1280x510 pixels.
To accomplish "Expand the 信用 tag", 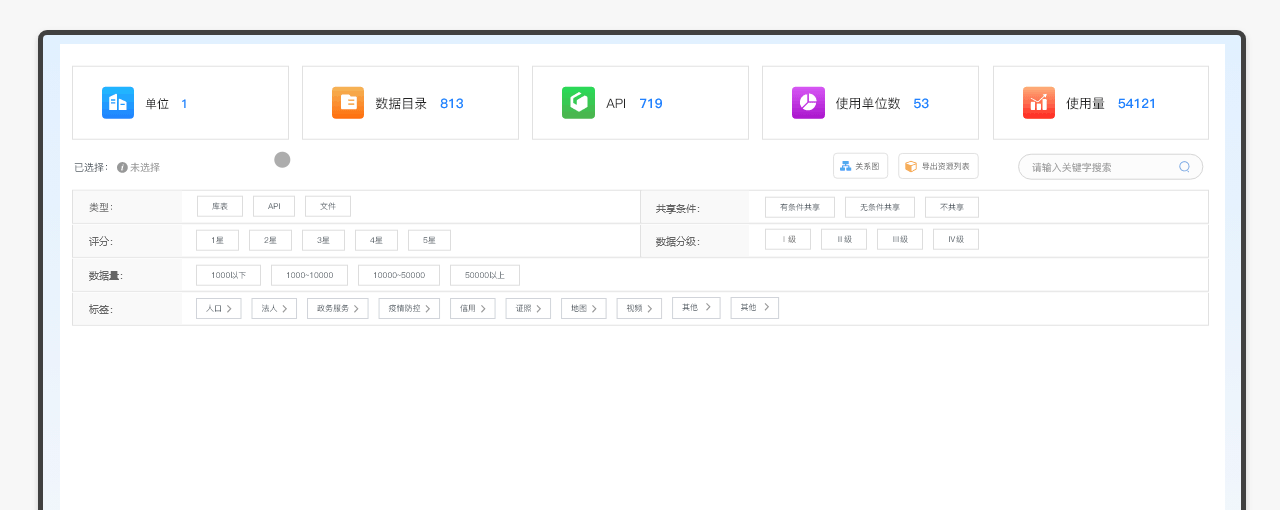I will (473, 309).
